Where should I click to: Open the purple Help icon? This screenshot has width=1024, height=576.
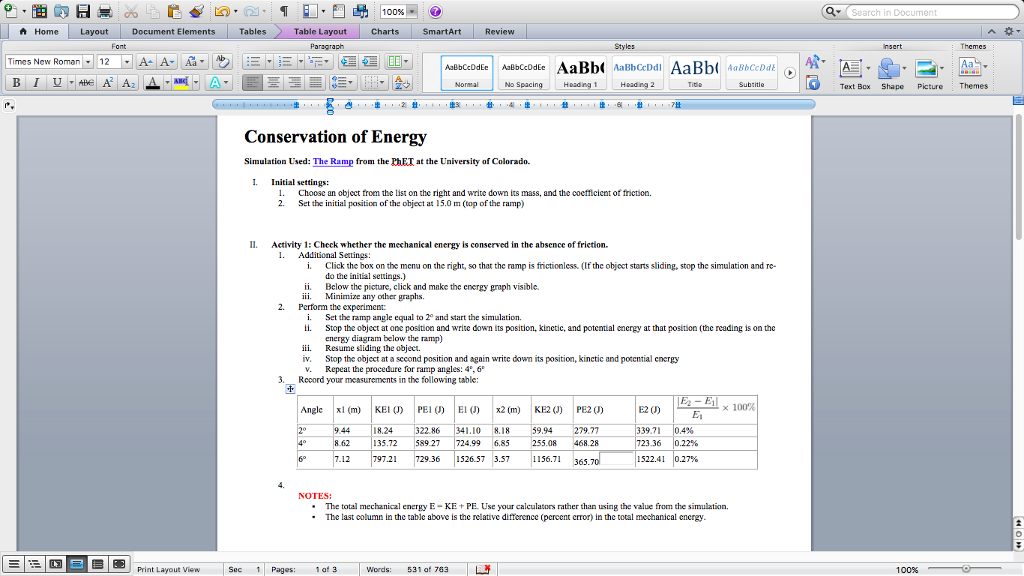pos(435,12)
